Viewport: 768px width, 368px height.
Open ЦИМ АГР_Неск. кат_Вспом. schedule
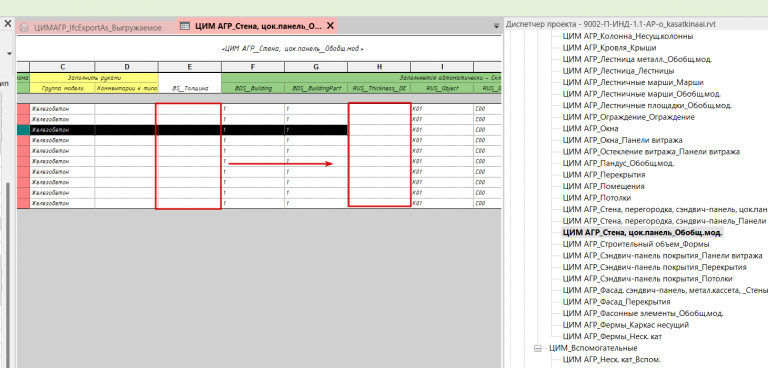pyautogui.click(x=612, y=360)
